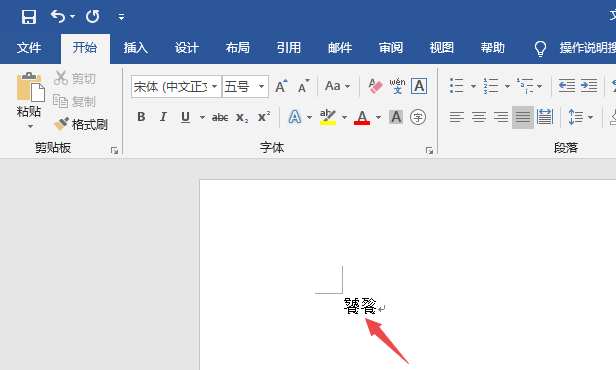The width and height of the screenshot is (616, 370).
Task: Switch to the 开始 ribbon tab
Action: (85, 48)
